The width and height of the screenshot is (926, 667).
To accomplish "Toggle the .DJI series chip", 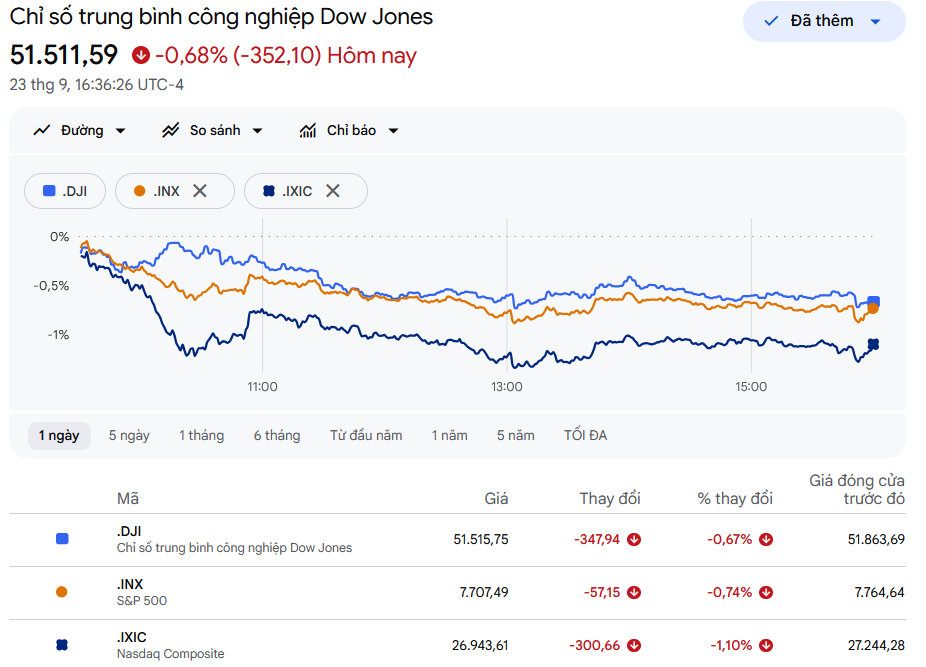I will tap(65, 191).
